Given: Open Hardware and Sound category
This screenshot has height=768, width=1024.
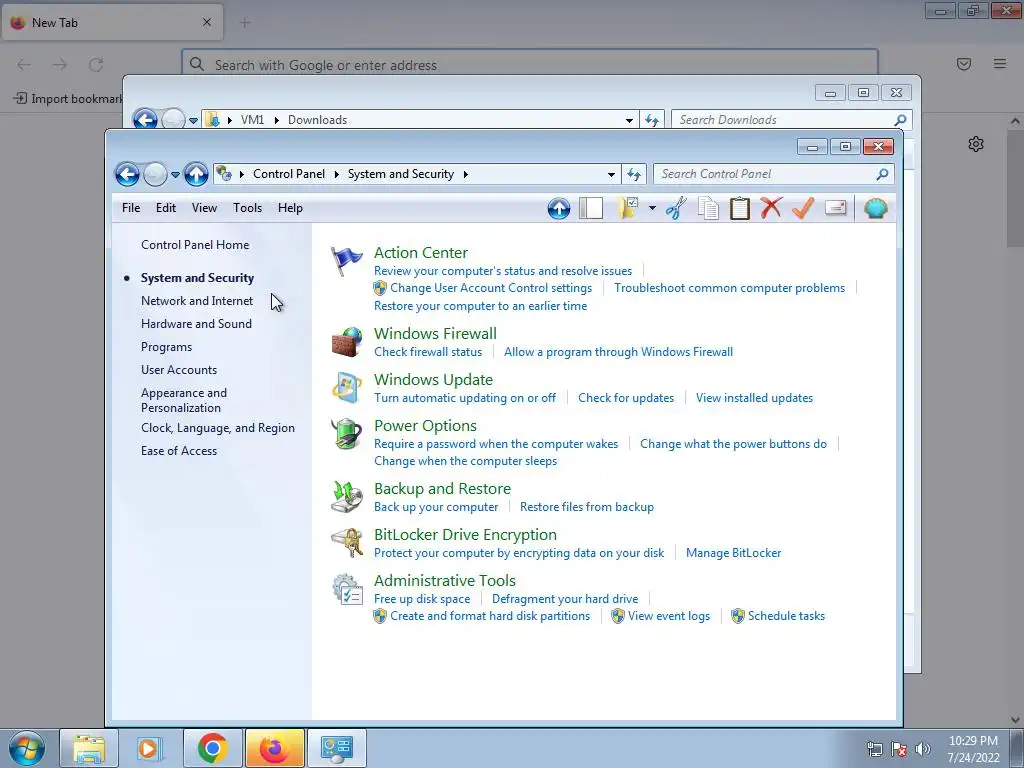Looking at the screenshot, I should click(x=196, y=324).
